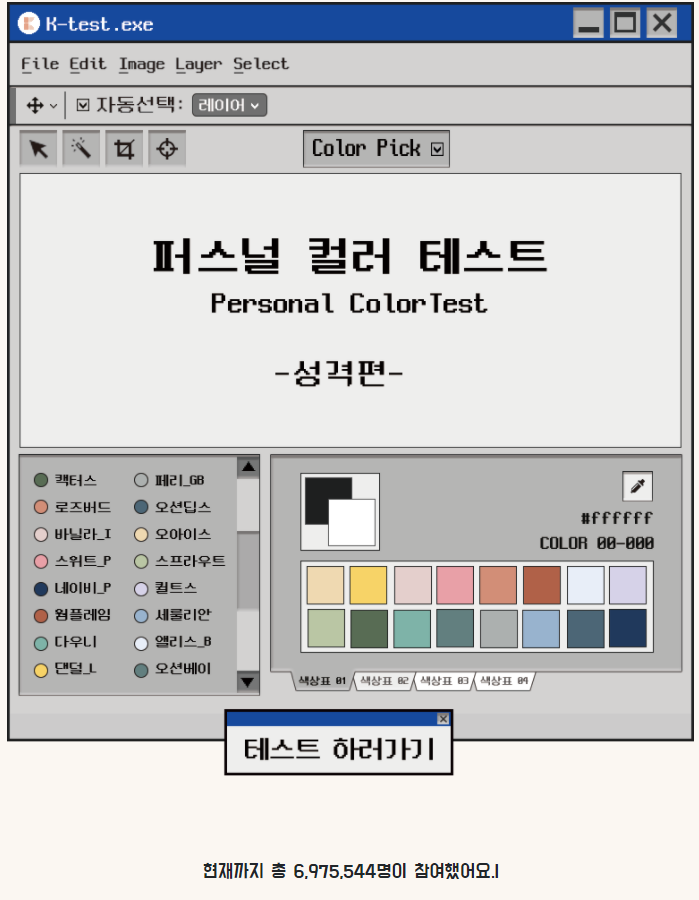Screen dimensions: 699x900
Task: Pick the pale pink swatch
Action: coord(413,585)
